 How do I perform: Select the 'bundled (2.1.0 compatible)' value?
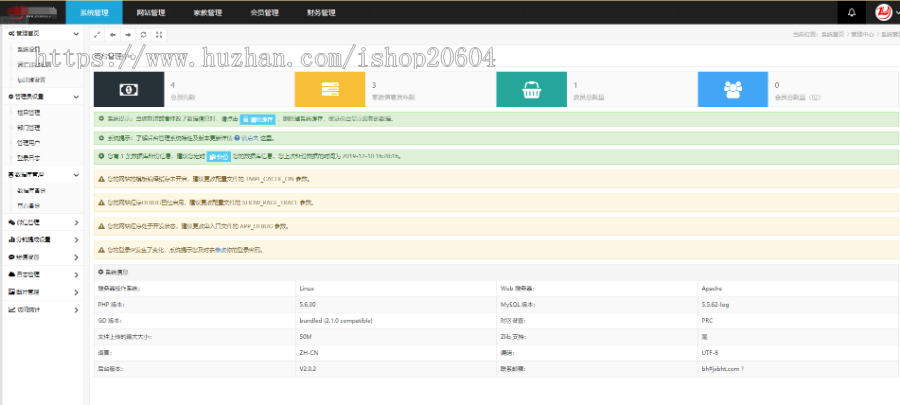tap(336, 320)
